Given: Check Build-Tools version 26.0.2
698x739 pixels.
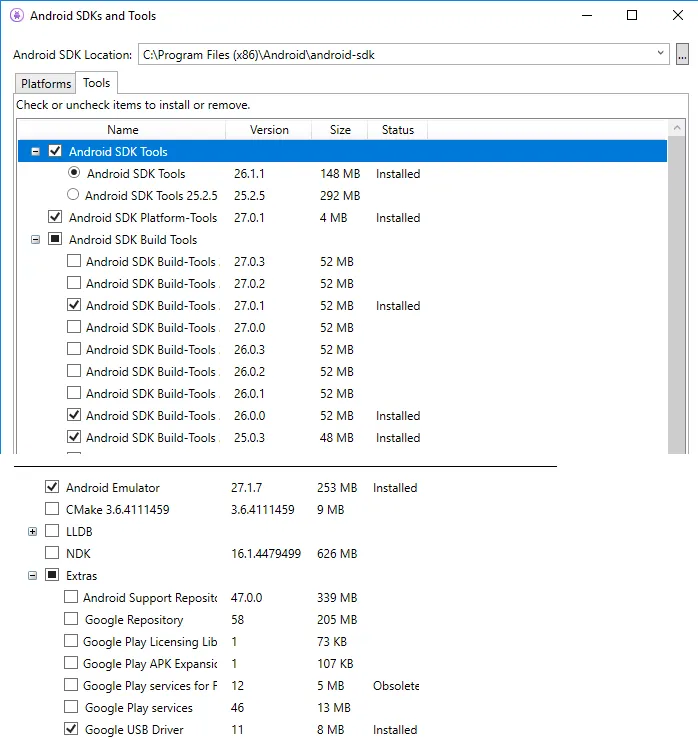Looking at the screenshot, I should [74, 370].
